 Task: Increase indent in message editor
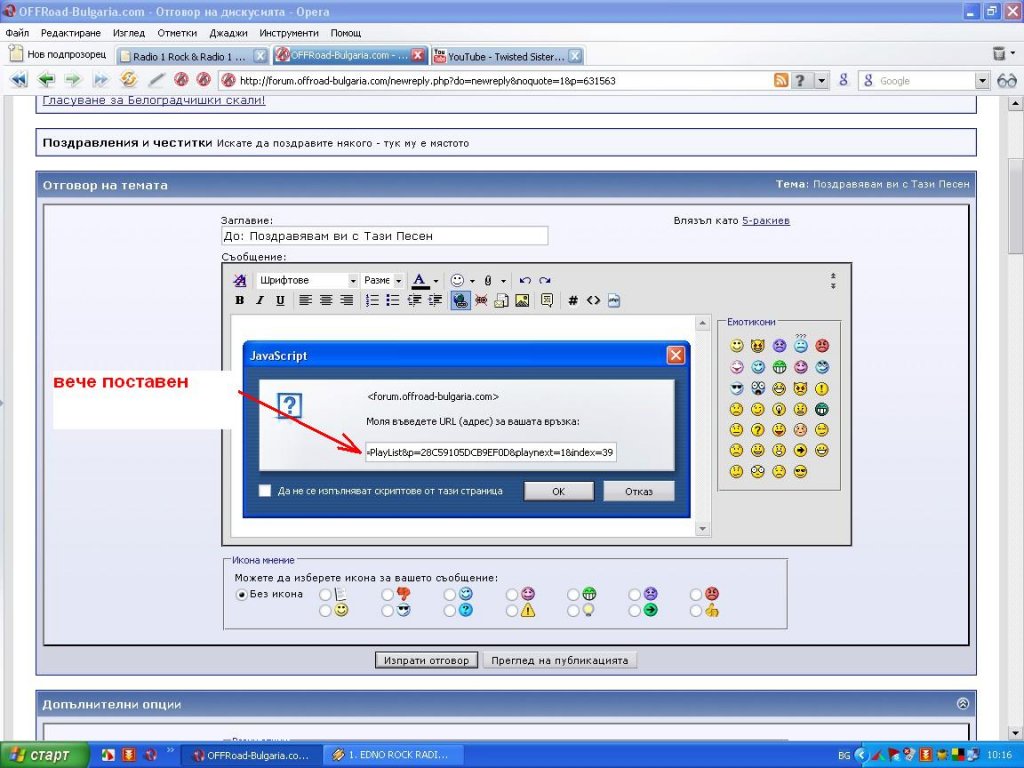pyautogui.click(x=435, y=300)
